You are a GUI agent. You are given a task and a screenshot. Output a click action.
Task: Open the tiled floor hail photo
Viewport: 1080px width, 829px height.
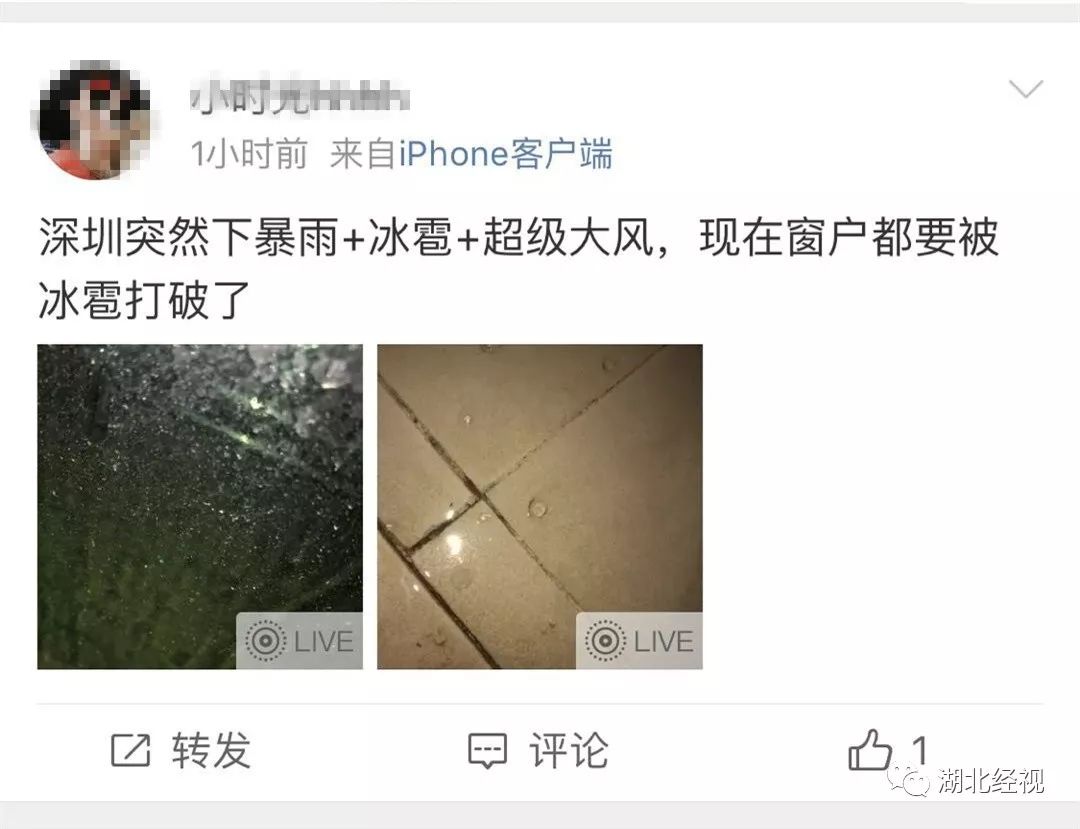point(539,506)
